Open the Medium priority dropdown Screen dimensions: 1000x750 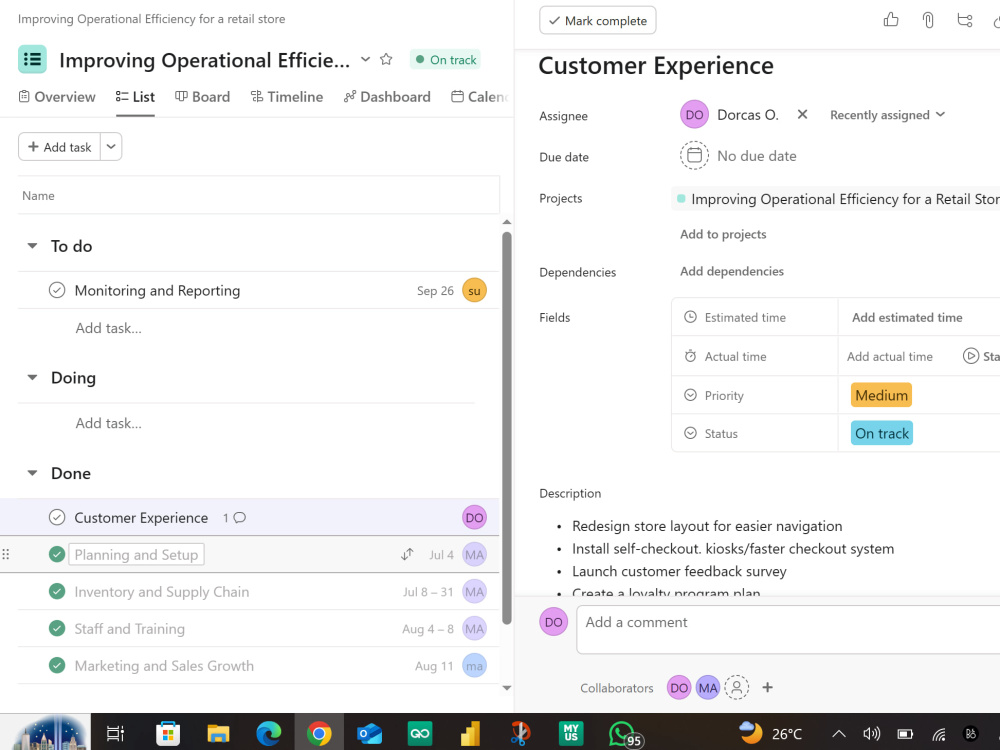tap(881, 395)
